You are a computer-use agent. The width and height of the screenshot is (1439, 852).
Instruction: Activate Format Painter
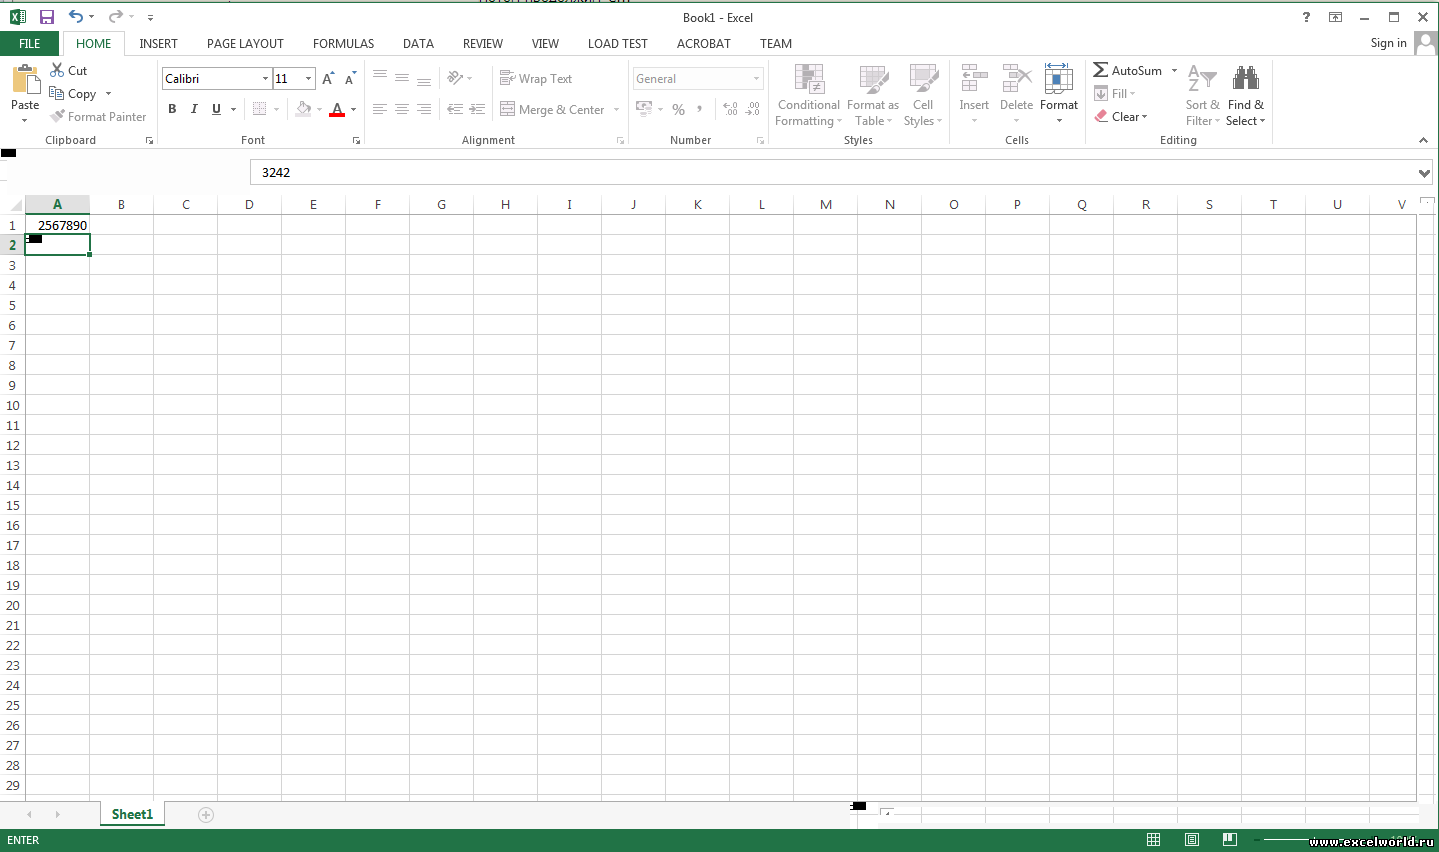pos(98,117)
